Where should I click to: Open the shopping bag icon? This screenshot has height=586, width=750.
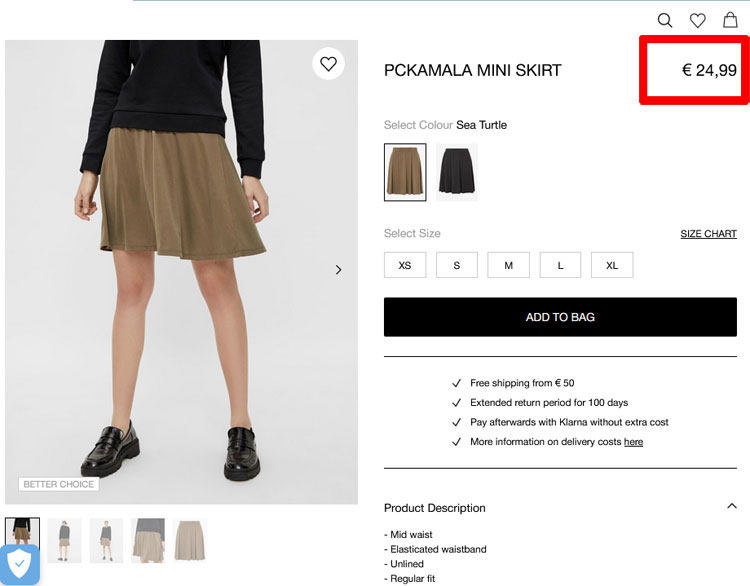click(x=731, y=20)
